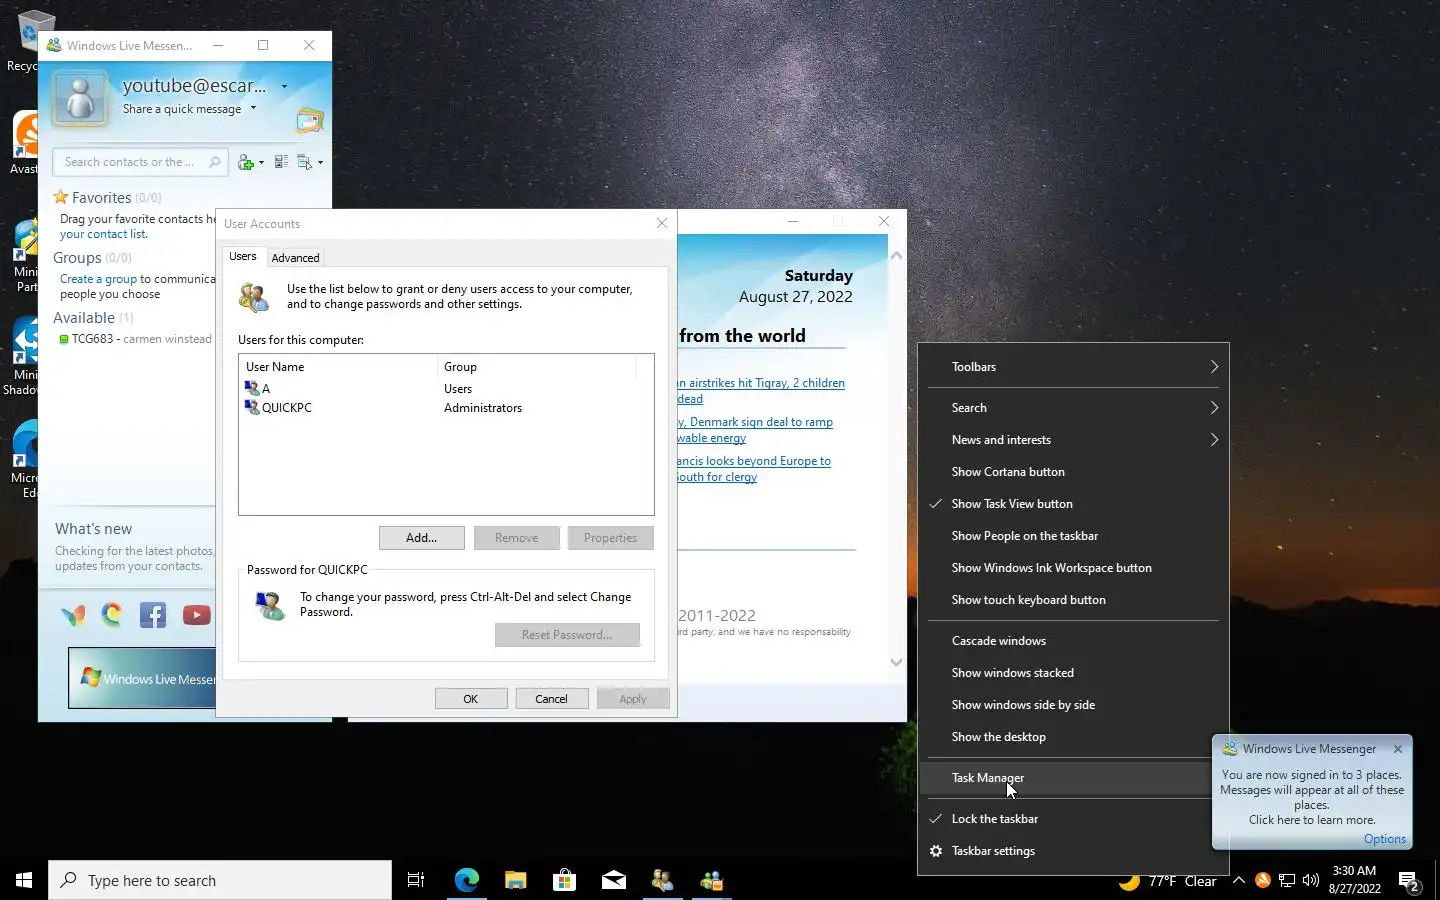The width and height of the screenshot is (1440, 900).
Task: Open the Action Center notifications icon
Action: [x=1410, y=881]
